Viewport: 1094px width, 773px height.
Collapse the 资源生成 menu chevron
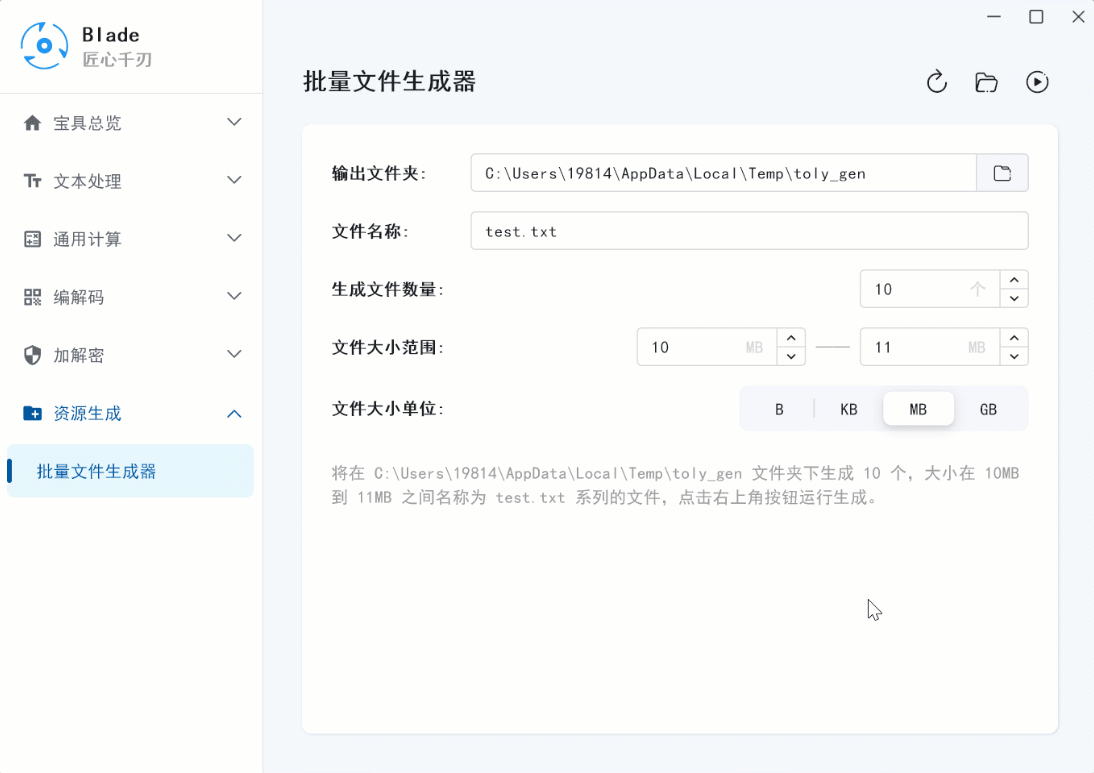click(x=234, y=414)
